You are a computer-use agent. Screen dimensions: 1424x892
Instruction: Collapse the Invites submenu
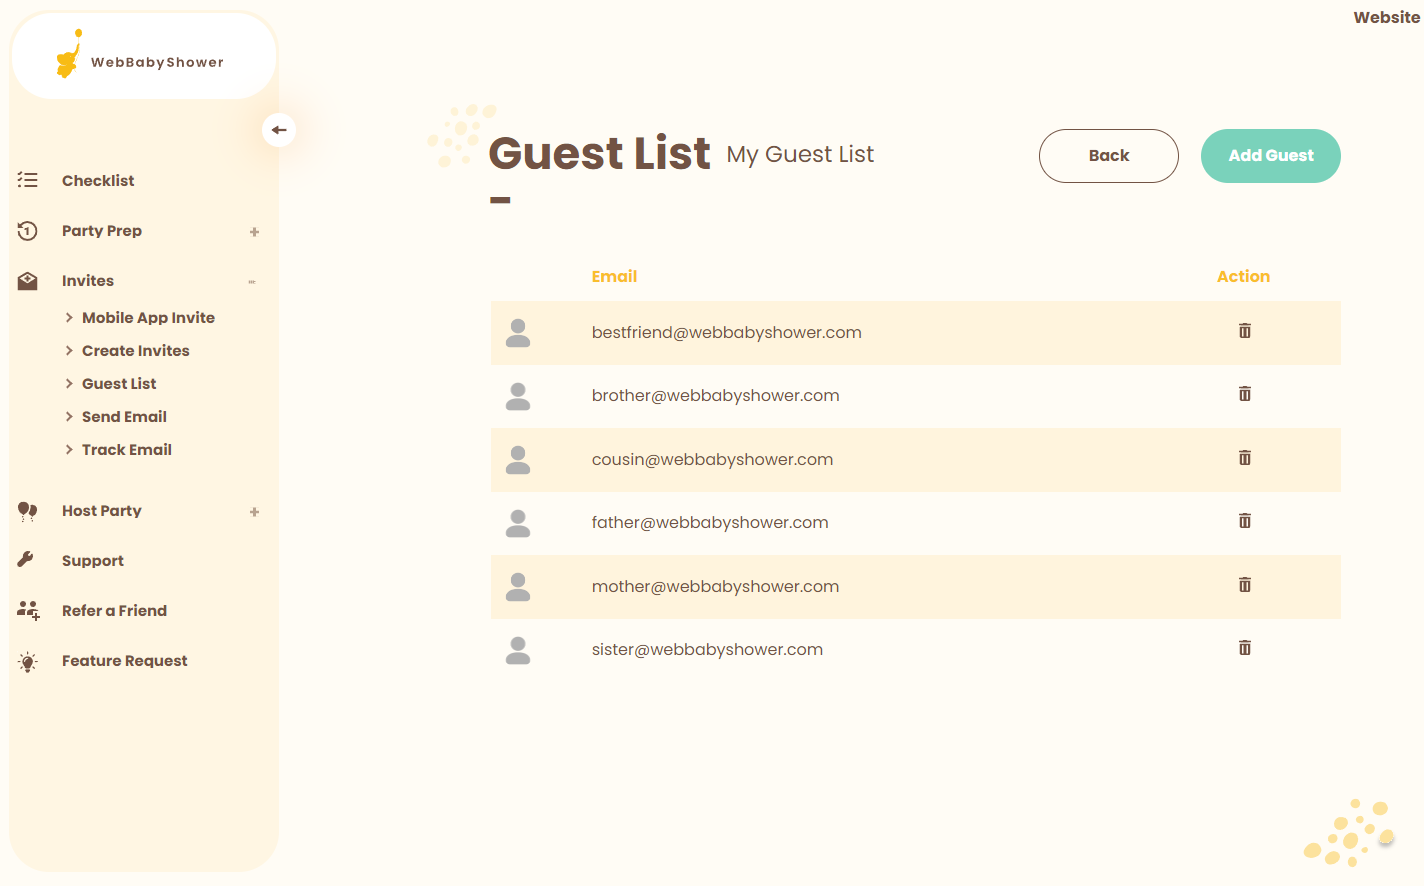252,282
